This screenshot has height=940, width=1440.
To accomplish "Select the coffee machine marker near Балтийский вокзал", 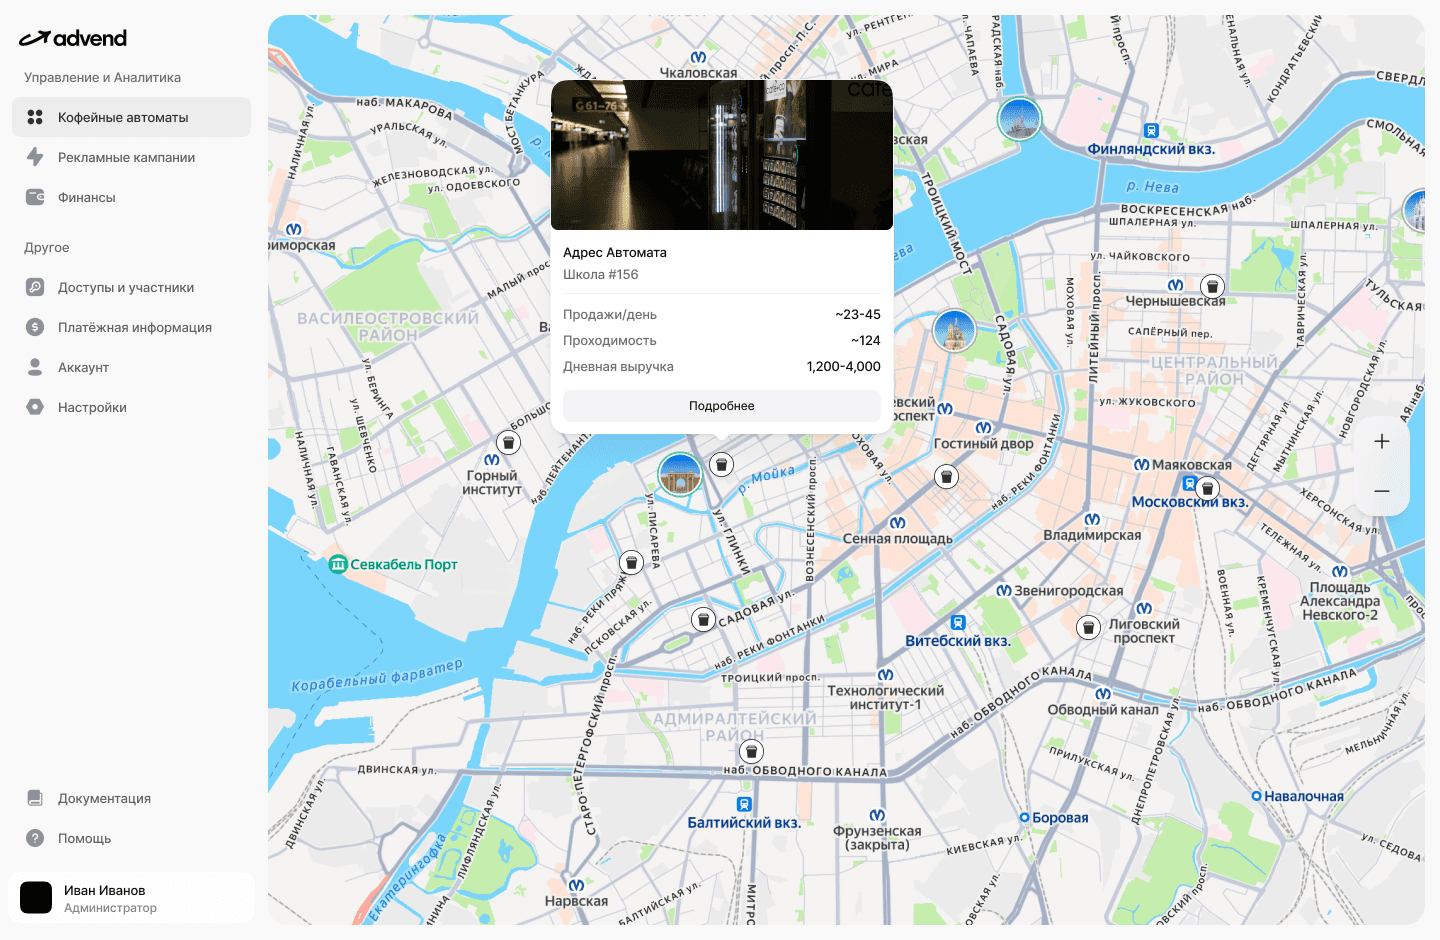I will [751, 752].
